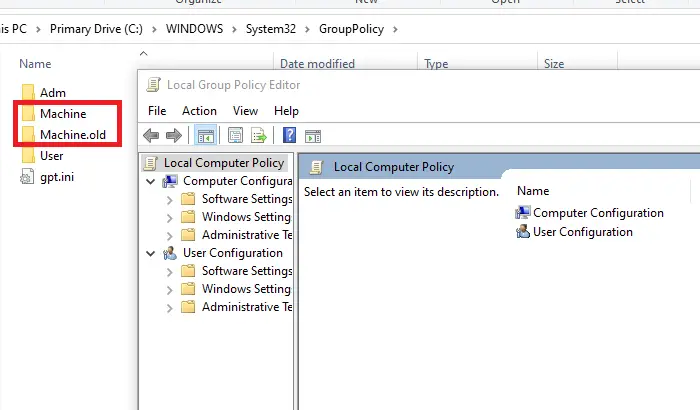The width and height of the screenshot is (700, 410).
Task: Toggle the Show/Hide Console Tree icon
Action: 205,135
